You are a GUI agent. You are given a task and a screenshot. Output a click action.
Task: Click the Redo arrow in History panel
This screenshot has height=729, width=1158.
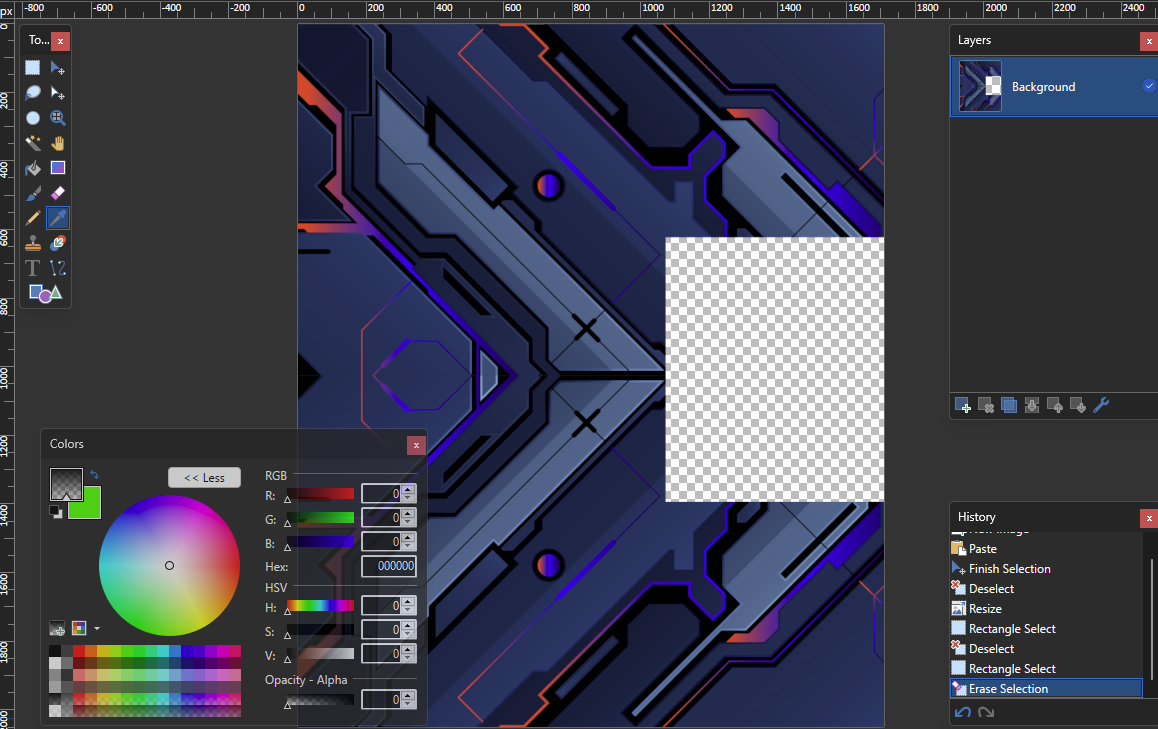(x=986, y=712)
